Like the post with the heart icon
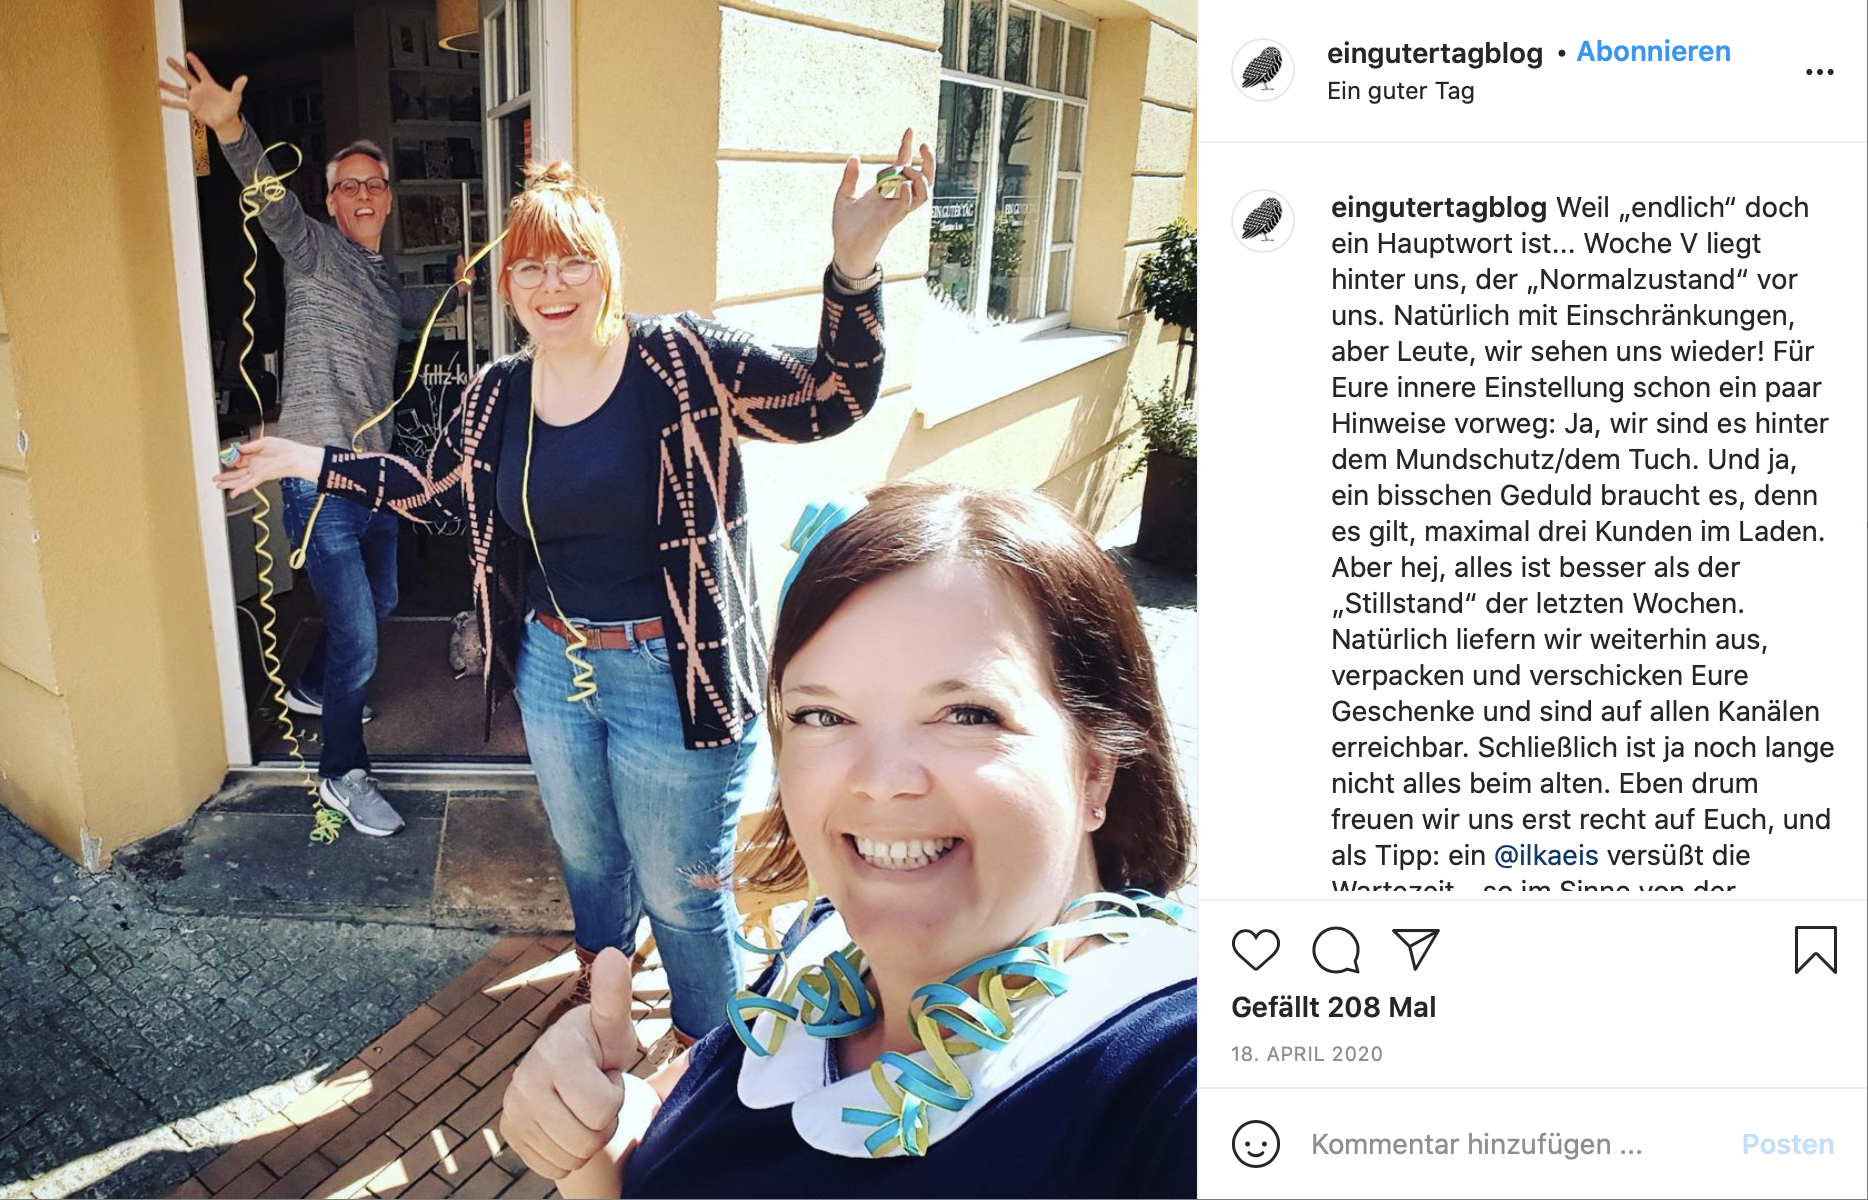 click(x=1256, y=950)
